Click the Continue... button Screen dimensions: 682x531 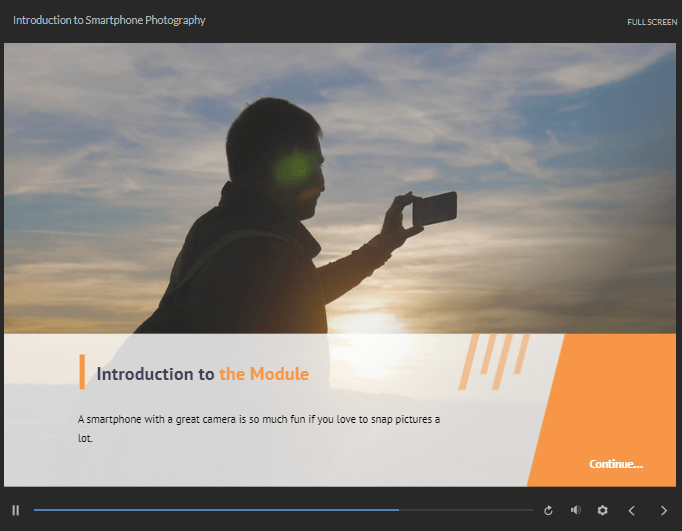coord(615,464)
